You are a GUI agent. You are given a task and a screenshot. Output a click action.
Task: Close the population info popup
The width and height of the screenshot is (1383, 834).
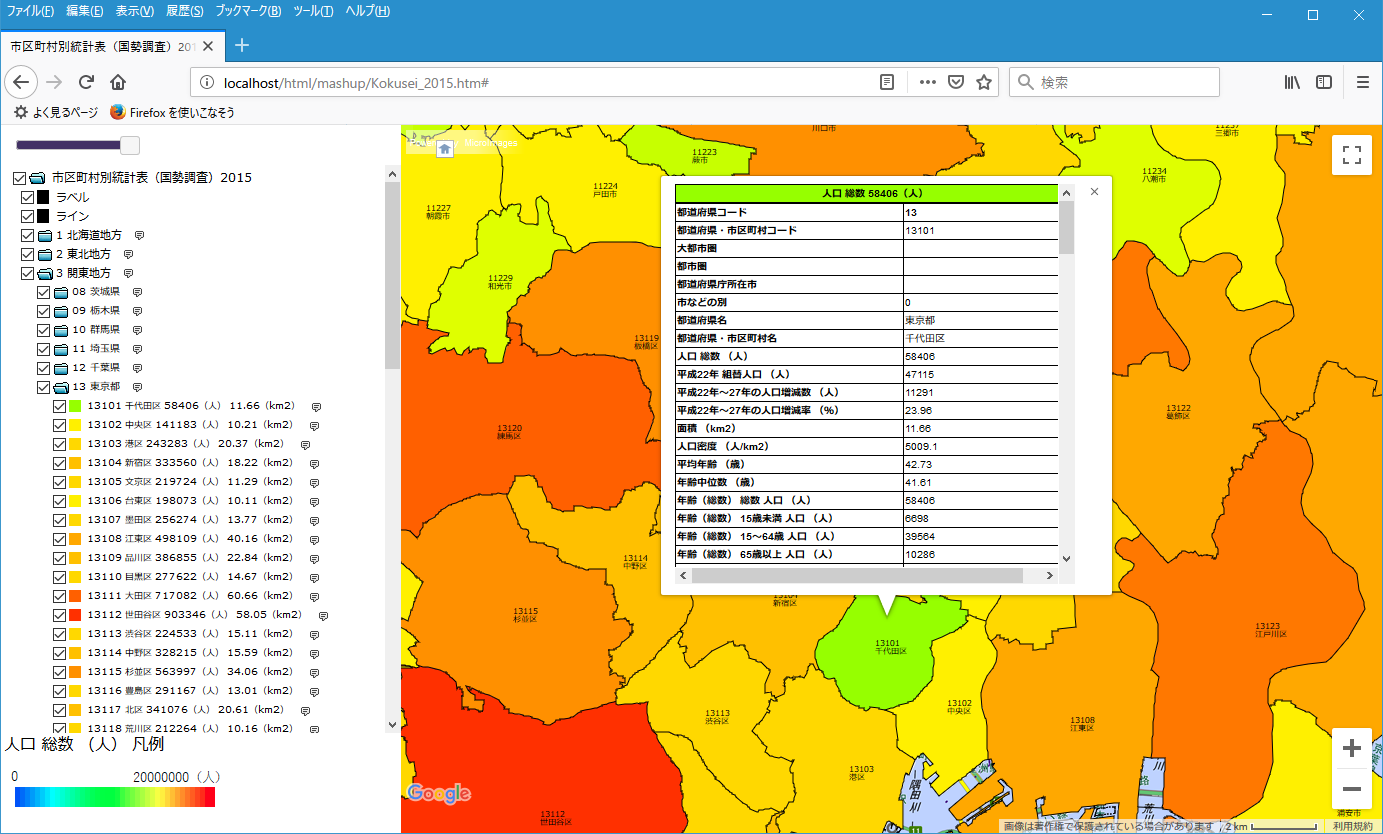pos(1094,191)
